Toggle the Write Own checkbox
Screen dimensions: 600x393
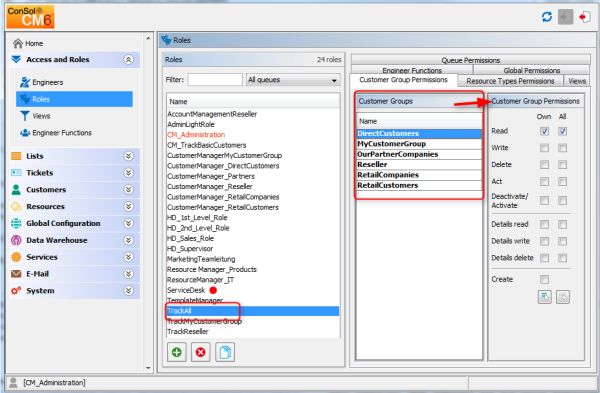[x=544, y=148]
